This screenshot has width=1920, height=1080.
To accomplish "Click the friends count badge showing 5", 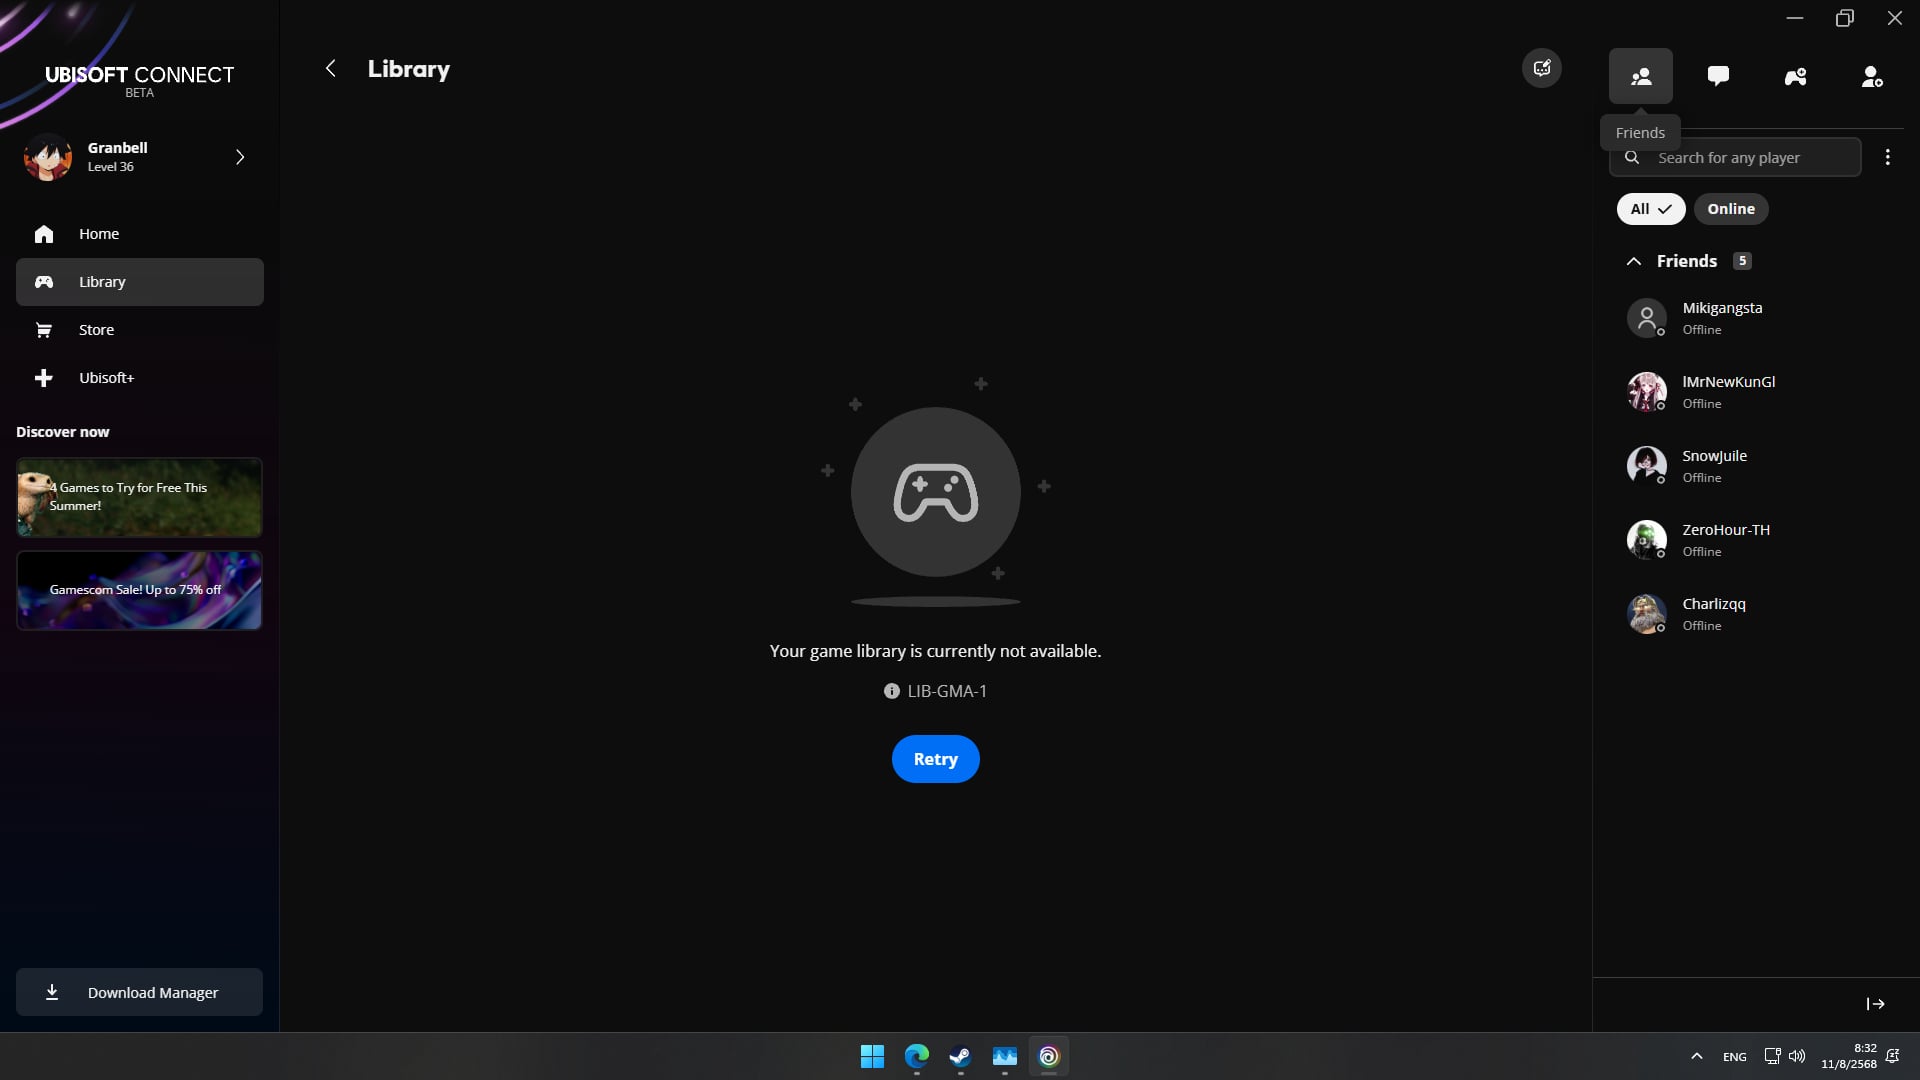I will pyautogui.click(x=1742, y=261).
